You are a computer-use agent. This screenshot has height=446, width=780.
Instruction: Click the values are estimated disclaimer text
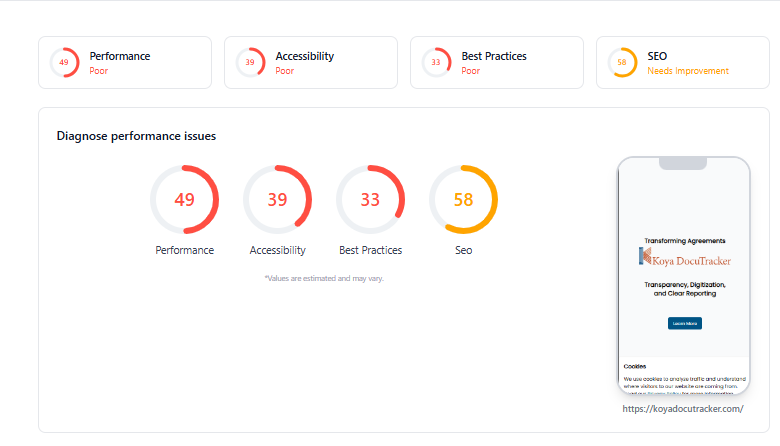[x=324, y=278]
